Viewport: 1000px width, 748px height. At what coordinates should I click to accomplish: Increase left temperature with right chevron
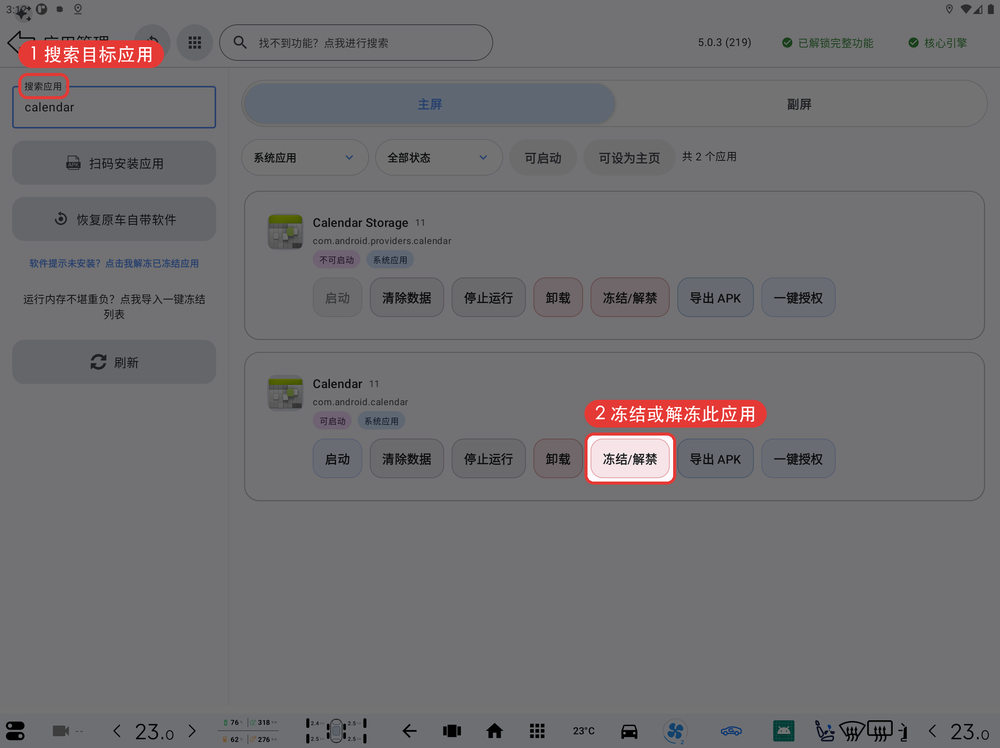coord(192,731)
